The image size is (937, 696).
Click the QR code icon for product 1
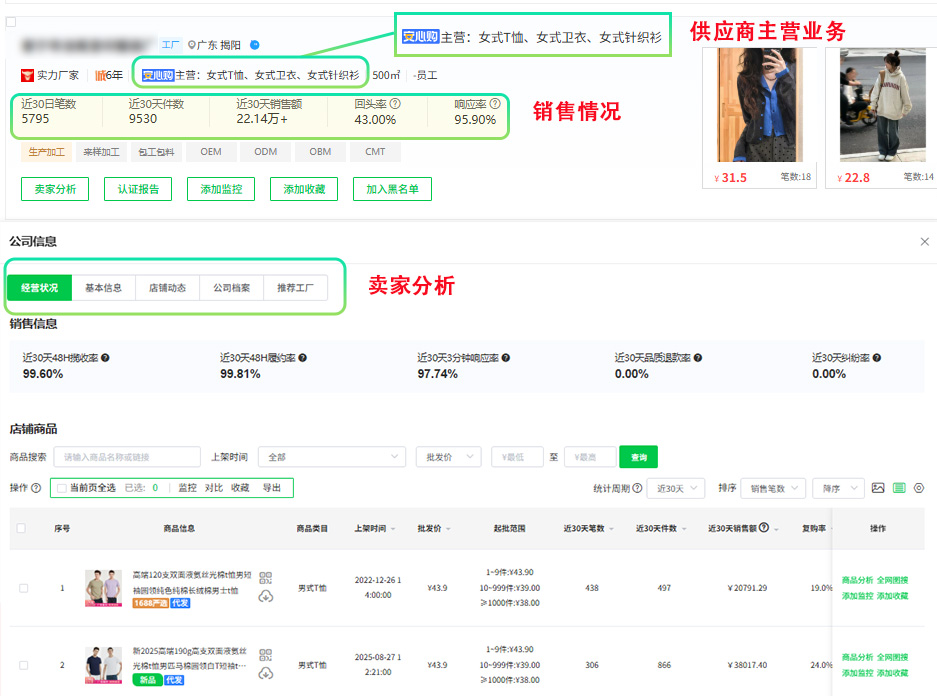tap(265, 578)
